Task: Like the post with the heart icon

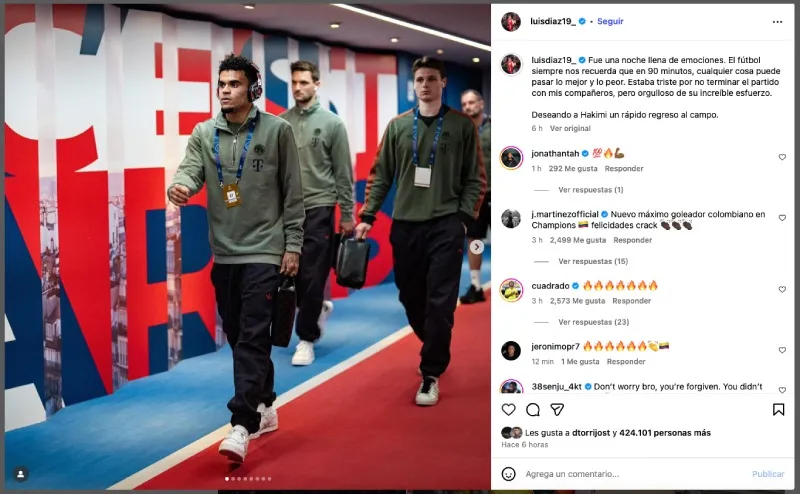Action: click(x=508, y=409)
